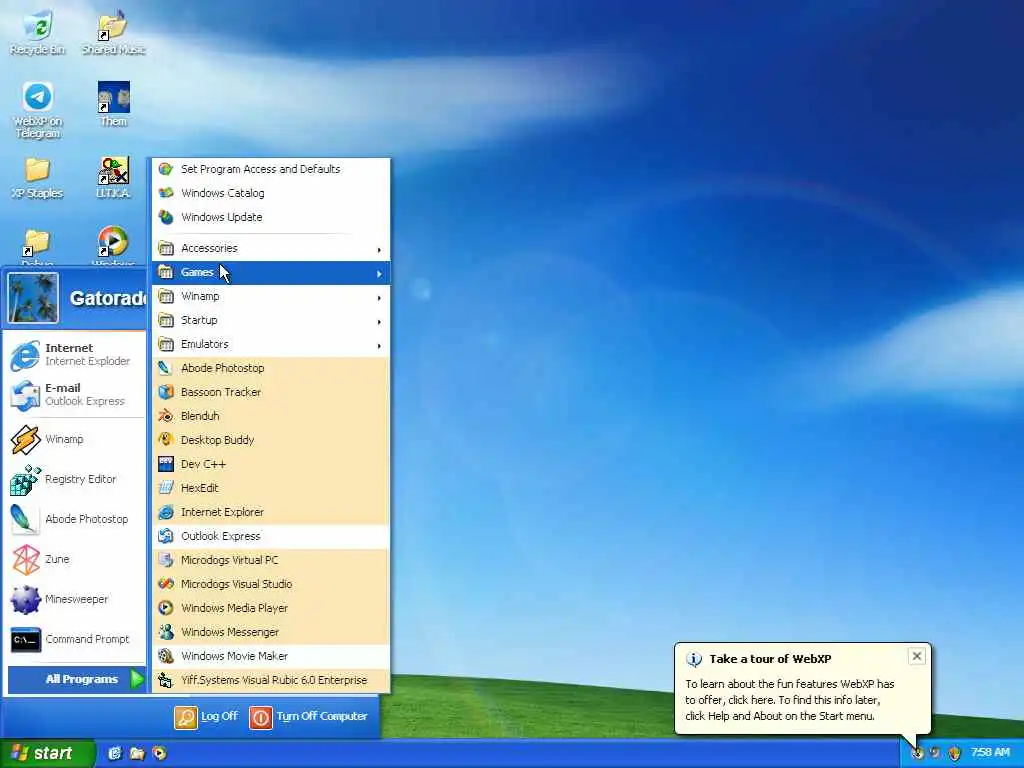Image resolution: width=1024 pixels, height=768 pixels.
Task: Click the Gatorade user avatar picture
Action: point(33,298)
